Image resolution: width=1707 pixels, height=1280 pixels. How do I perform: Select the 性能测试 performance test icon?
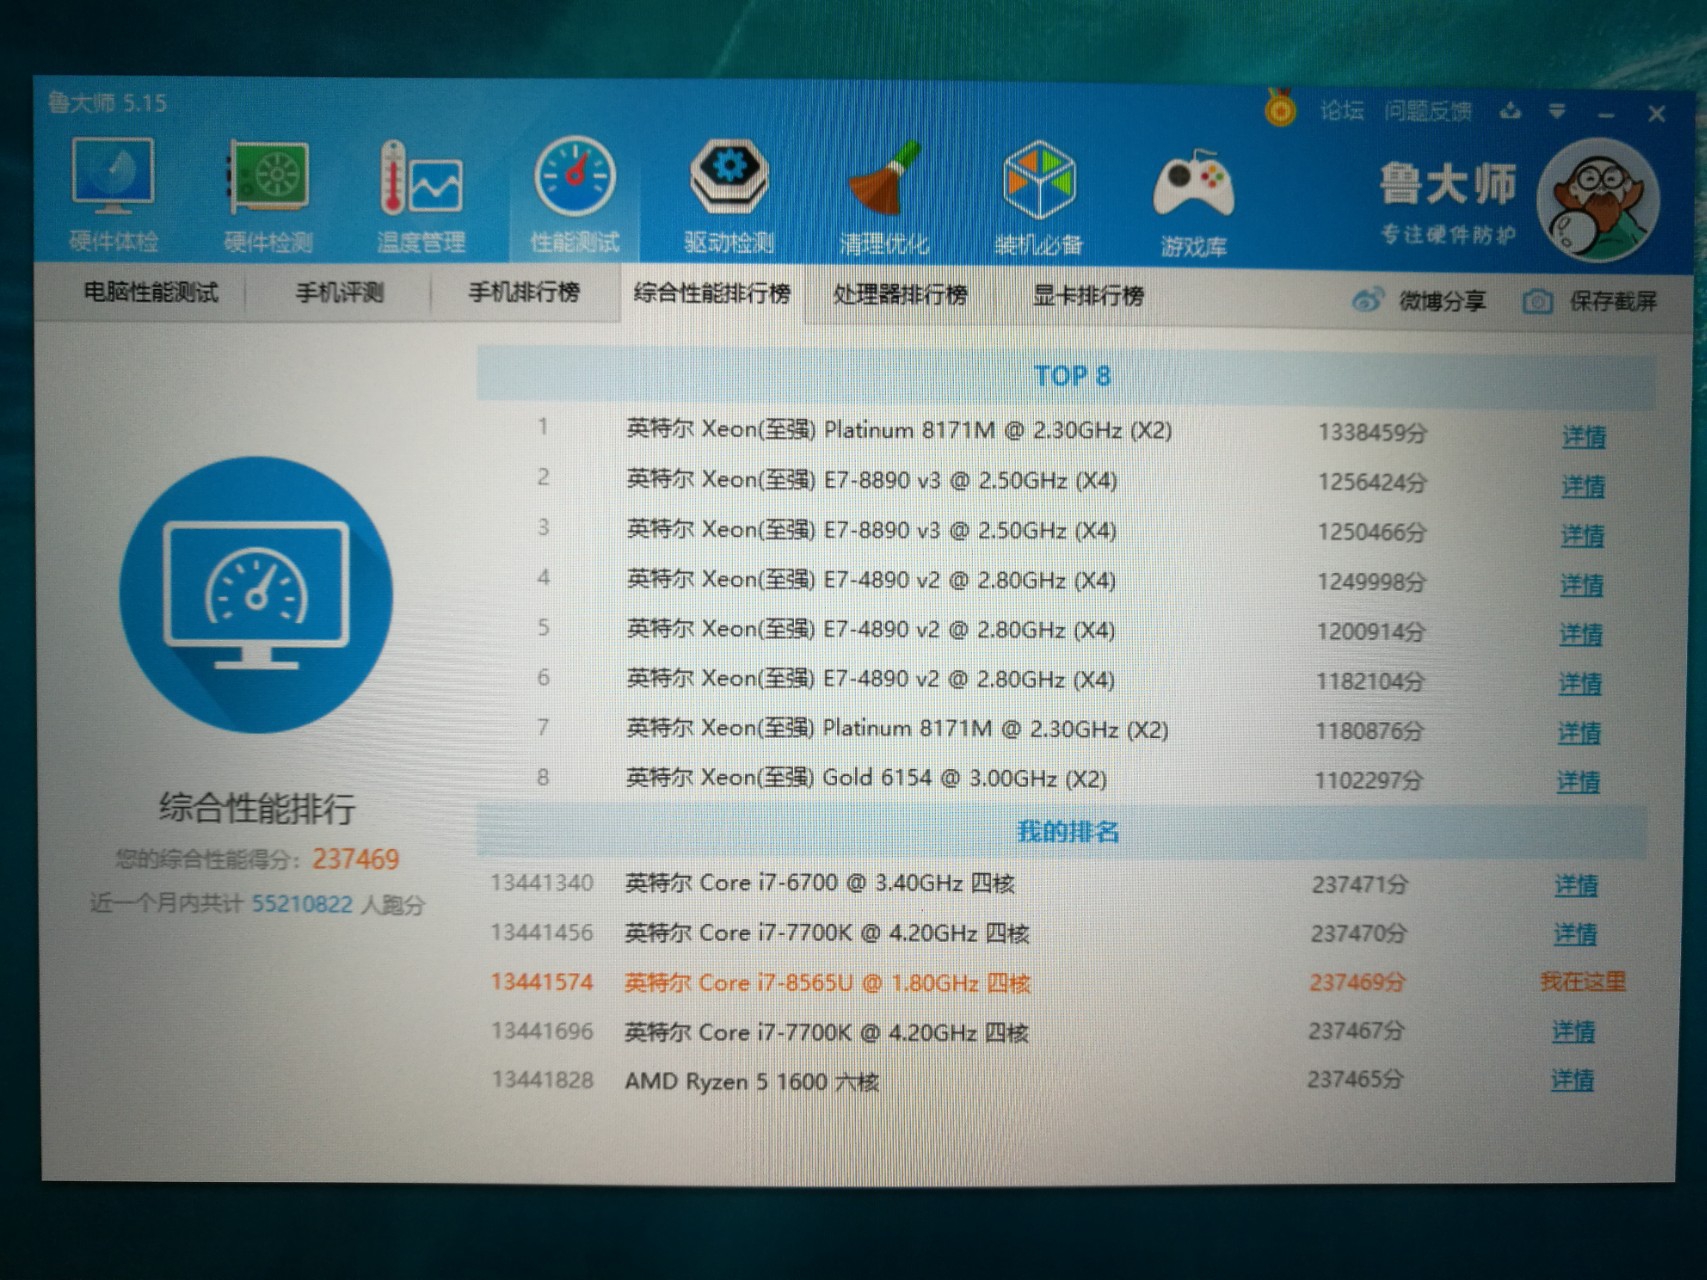(x=573, y=190)
